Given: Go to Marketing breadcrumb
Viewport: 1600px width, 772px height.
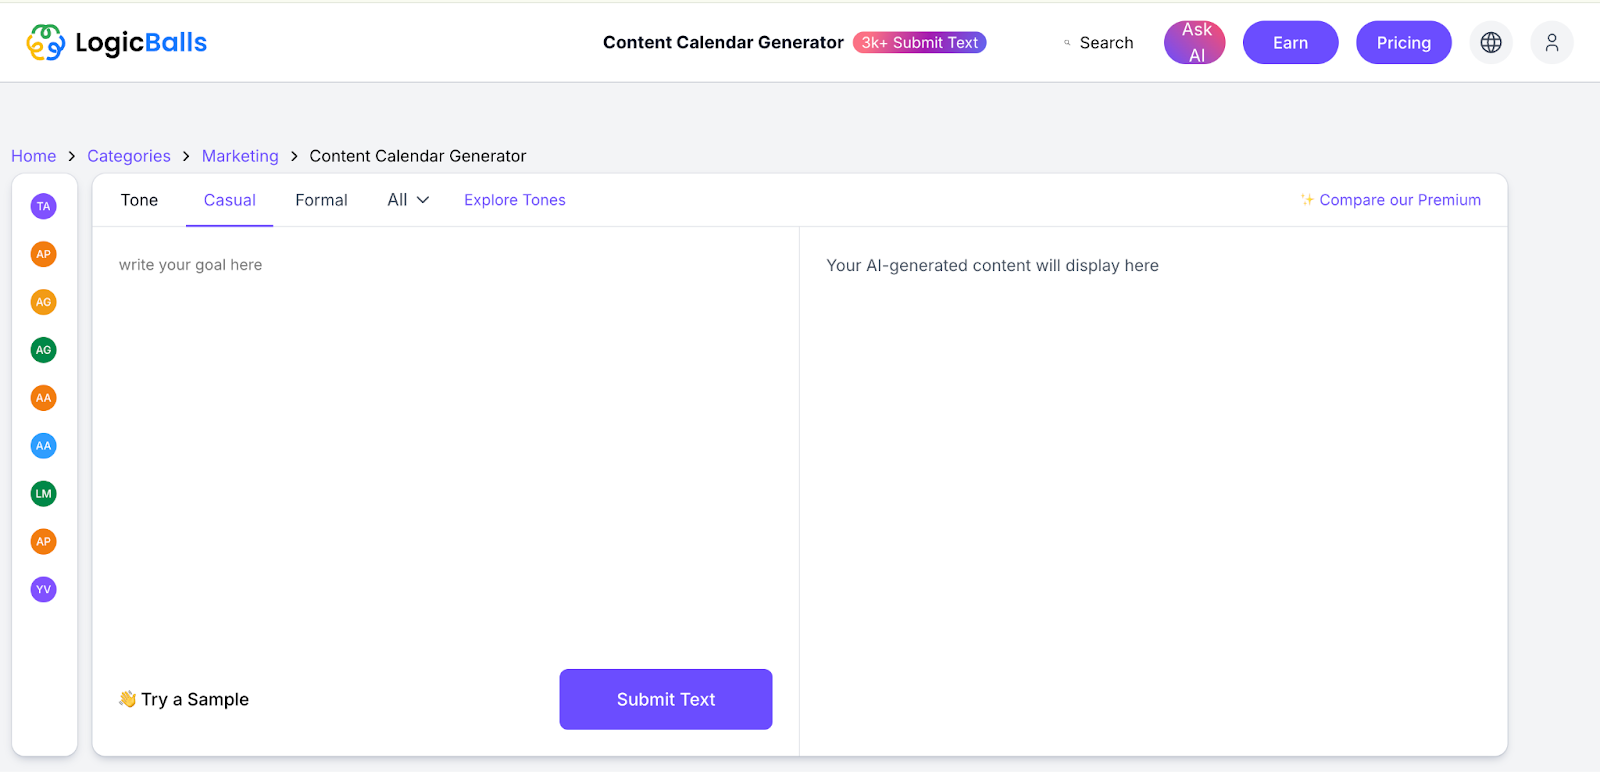Looking at the screenshot, I should 240,156.
